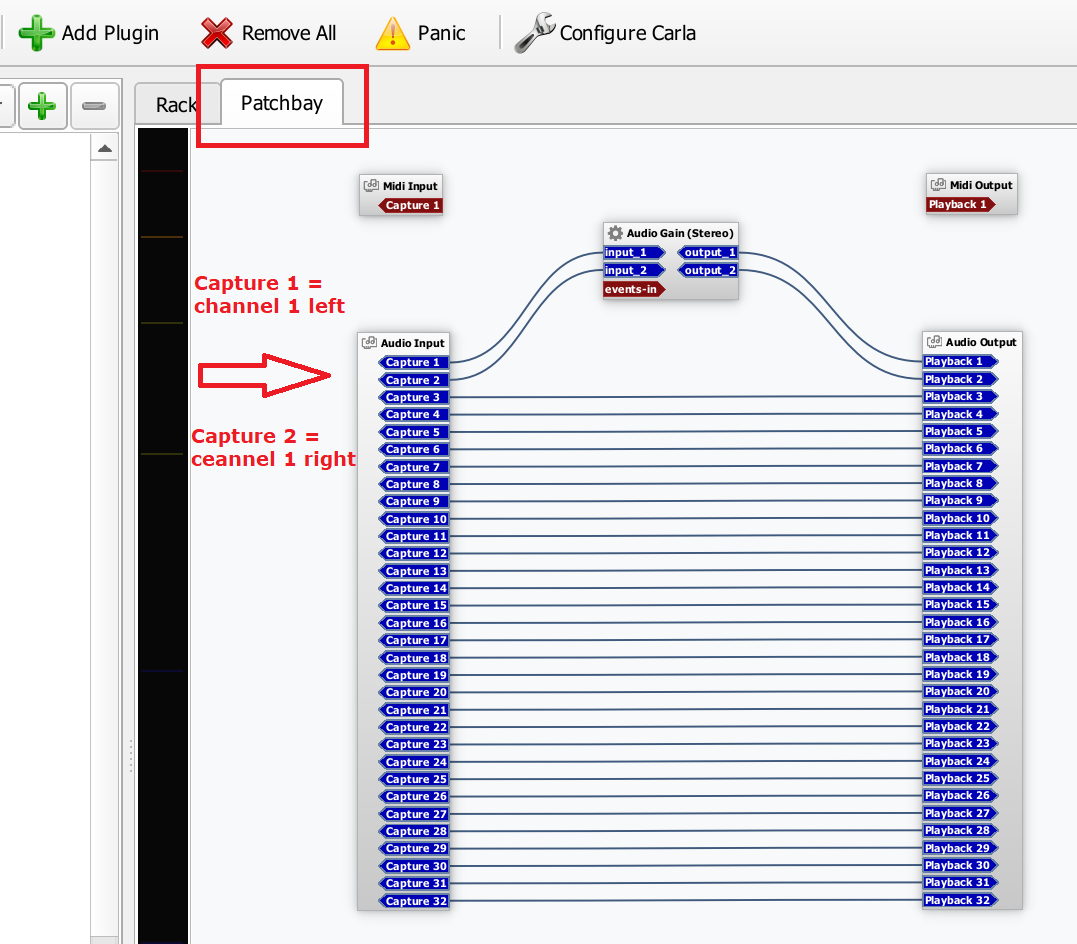The height and width of the screenshot is (944, 1077).
Task: Open Configure Carla wrench icon
Action: 534,33
